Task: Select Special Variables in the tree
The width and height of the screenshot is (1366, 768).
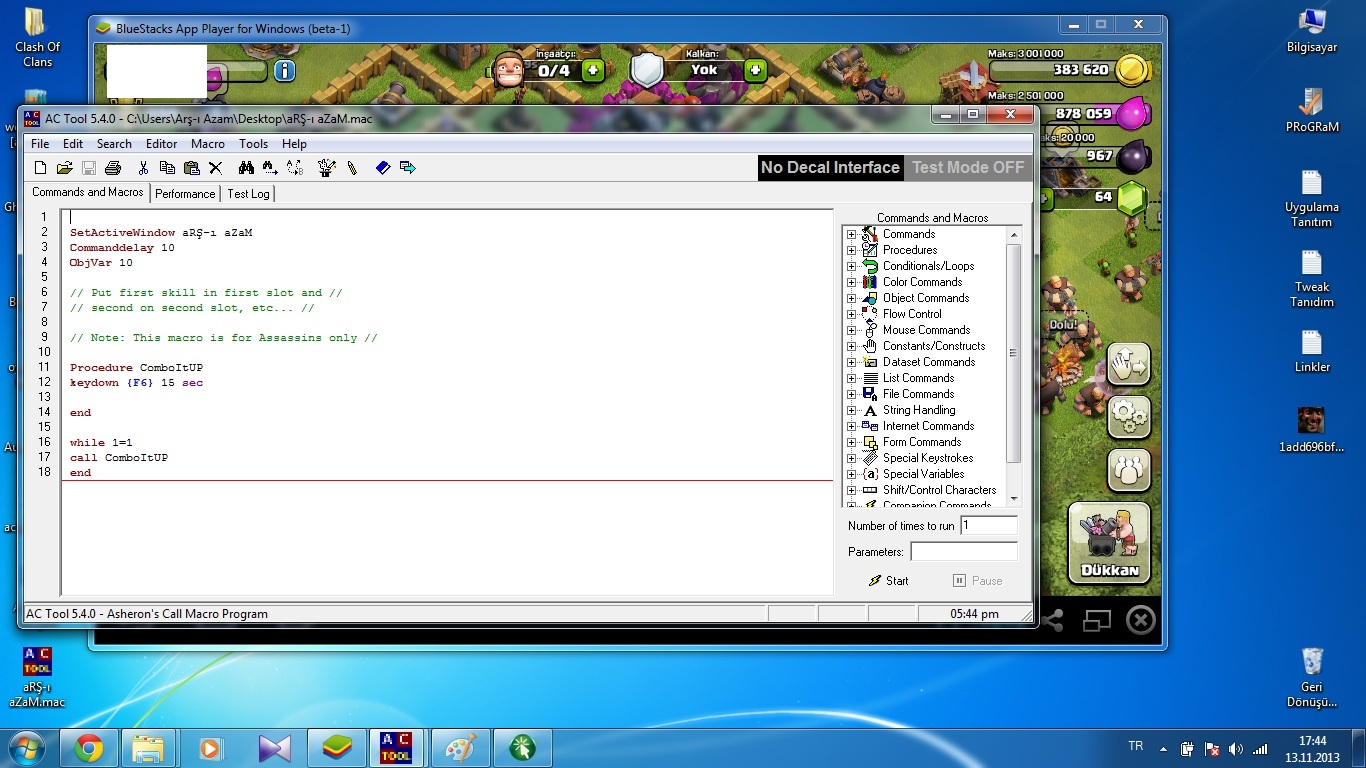Action: pos(923,474)
